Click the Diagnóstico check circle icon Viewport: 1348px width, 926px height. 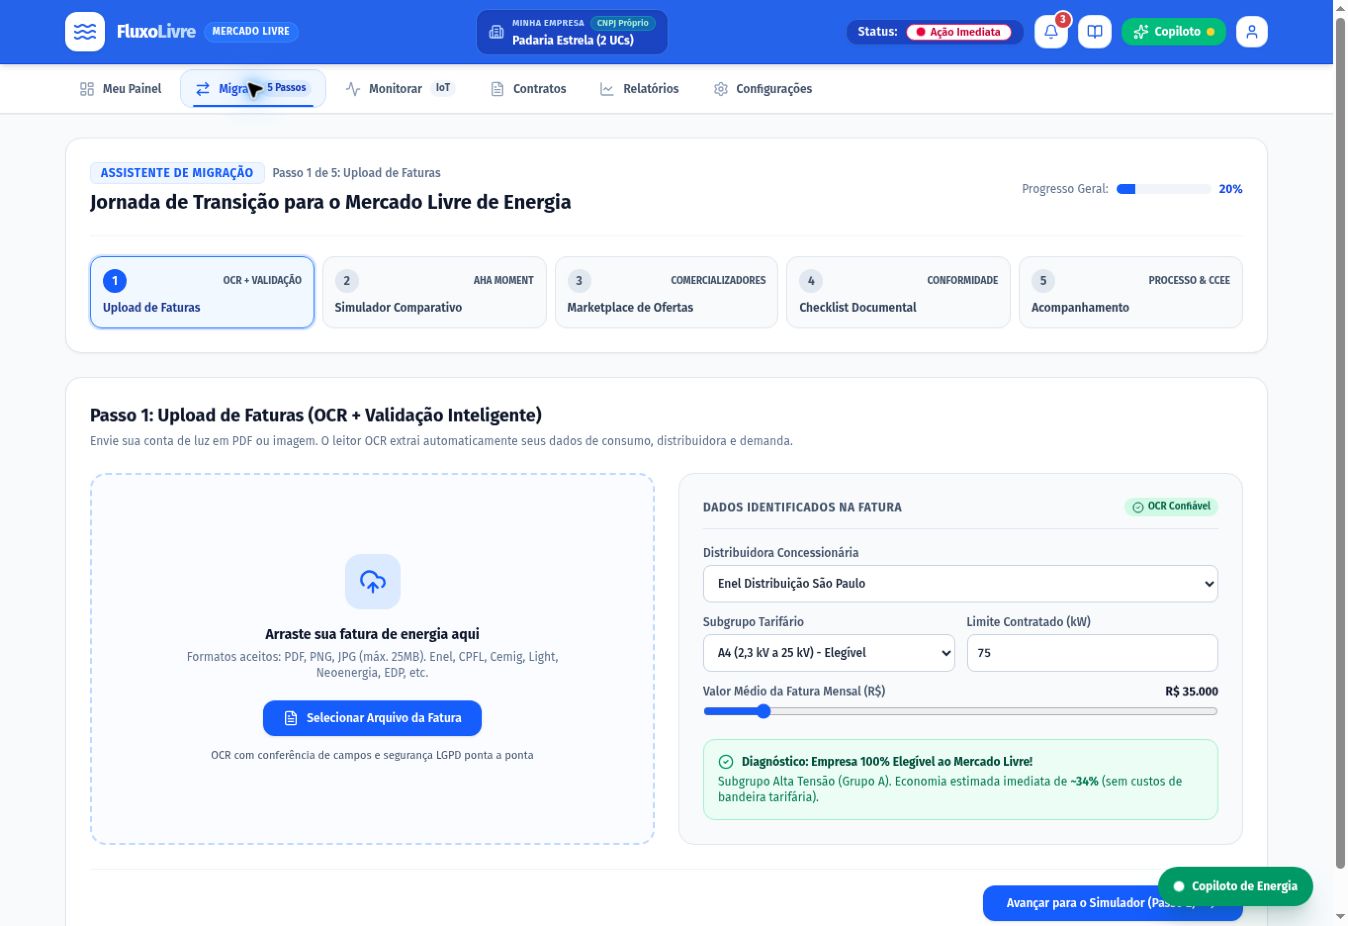726,762
